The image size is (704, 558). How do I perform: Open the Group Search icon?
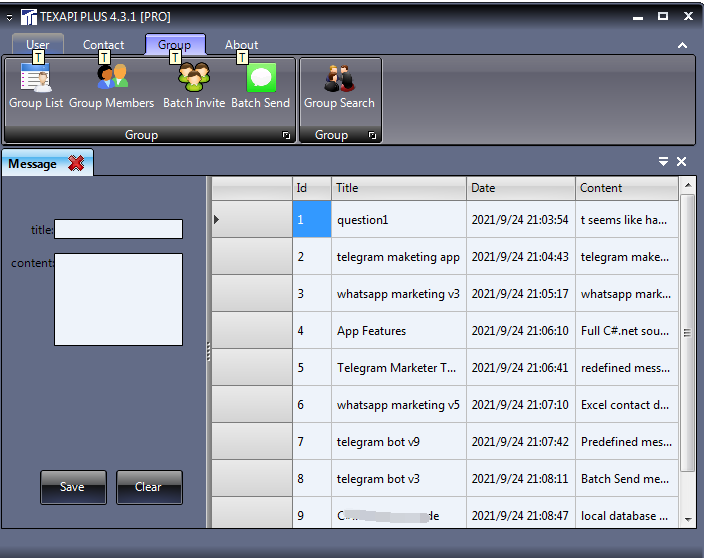coord(339,79)
